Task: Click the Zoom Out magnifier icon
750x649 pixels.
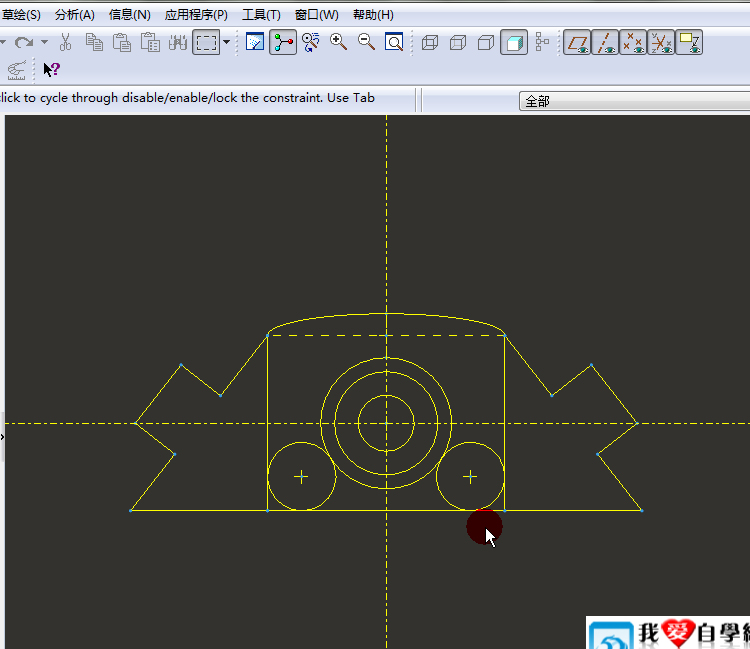Action: click(366, 42)
